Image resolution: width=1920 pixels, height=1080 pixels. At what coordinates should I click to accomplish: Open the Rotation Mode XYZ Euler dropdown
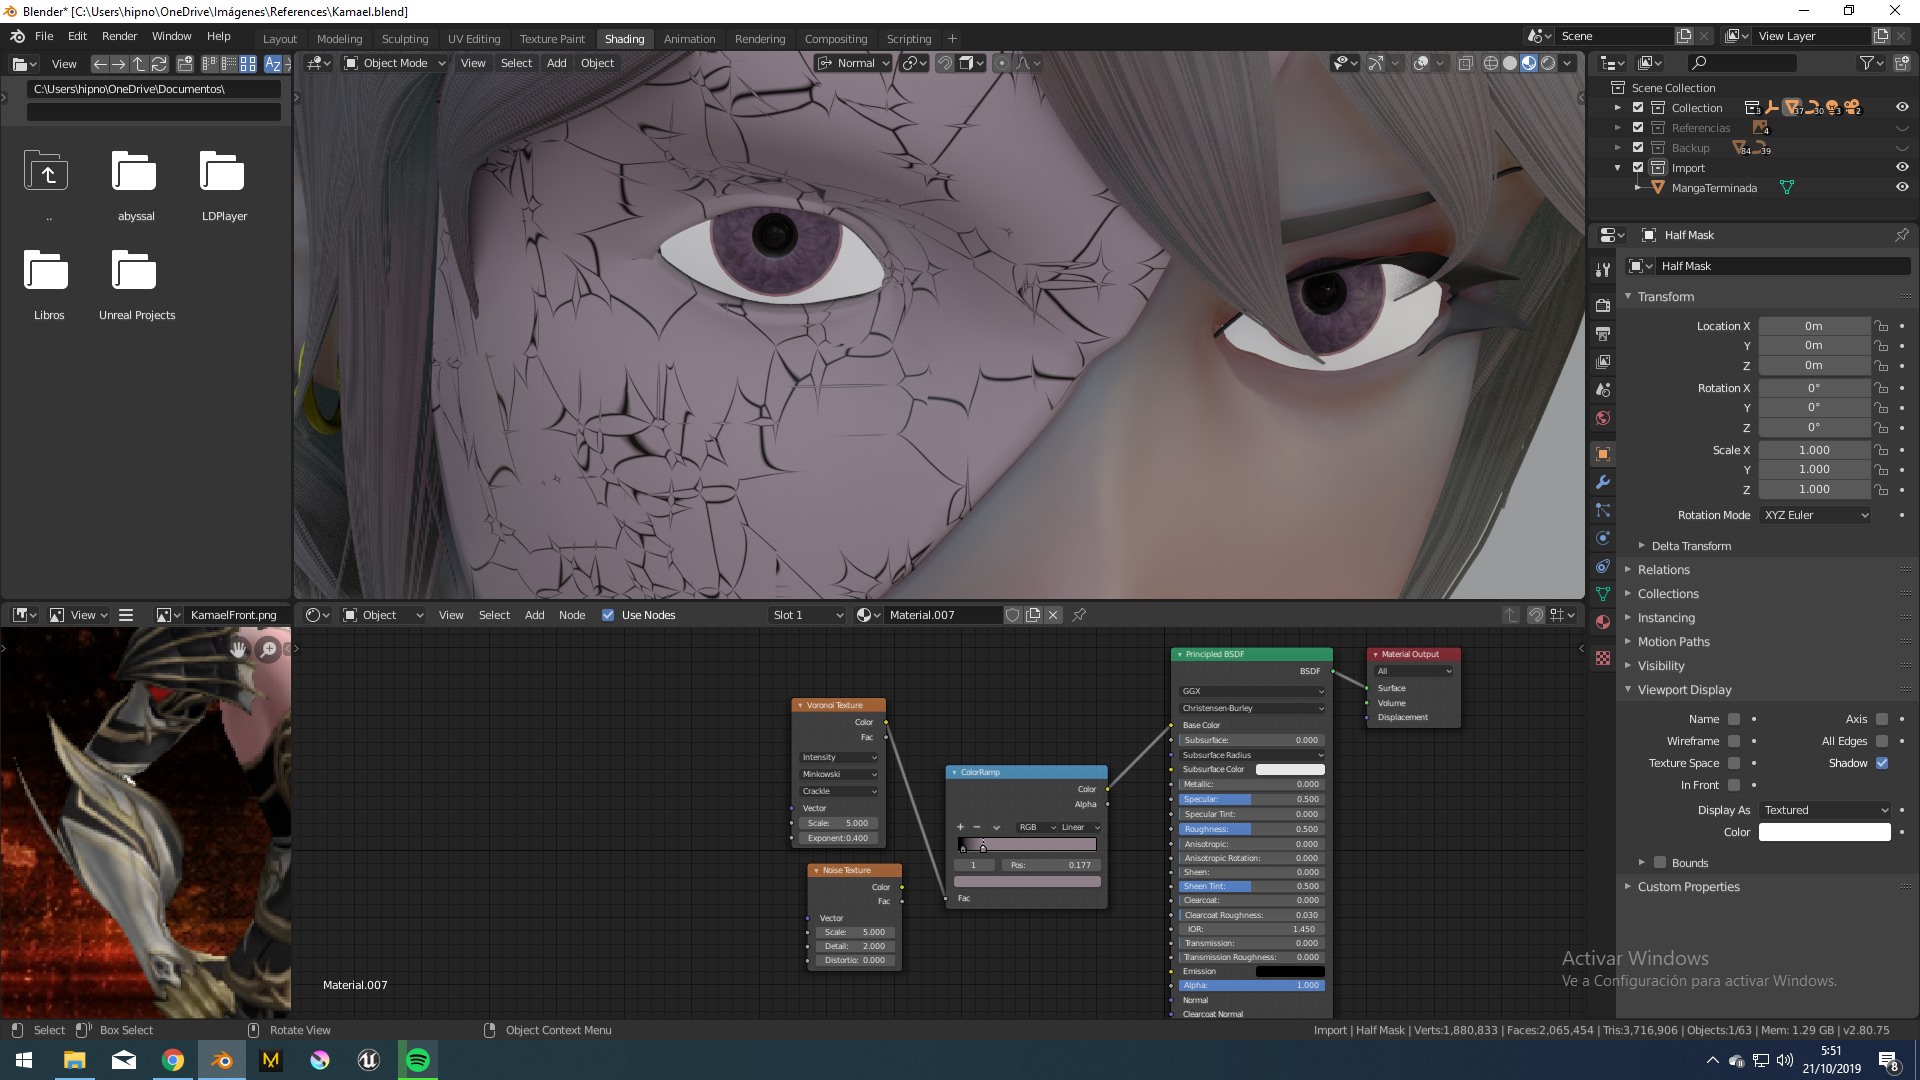[1815, 515]
